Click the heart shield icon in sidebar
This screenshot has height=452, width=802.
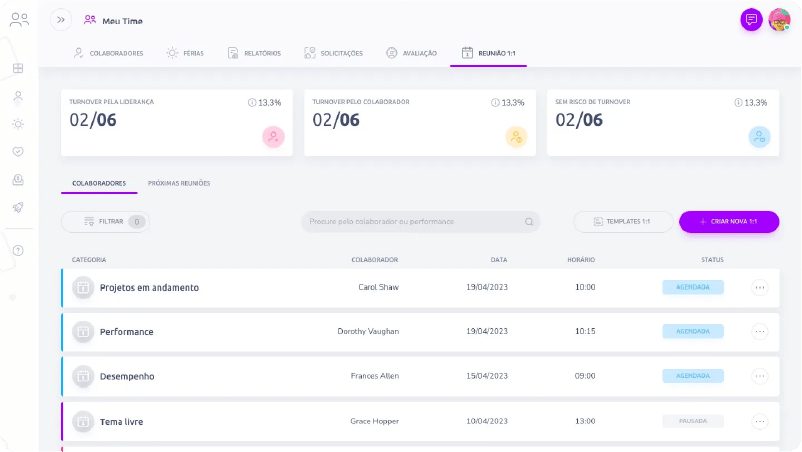(x=18, y=151)
